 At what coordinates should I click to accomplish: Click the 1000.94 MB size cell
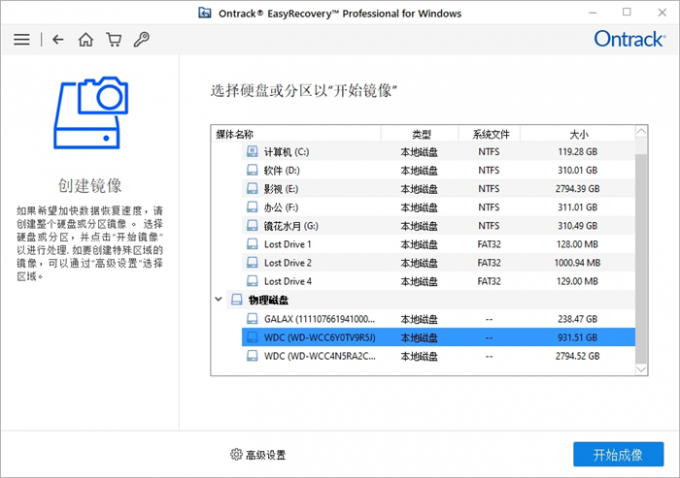pyautogui.click(x=577, y=263)
